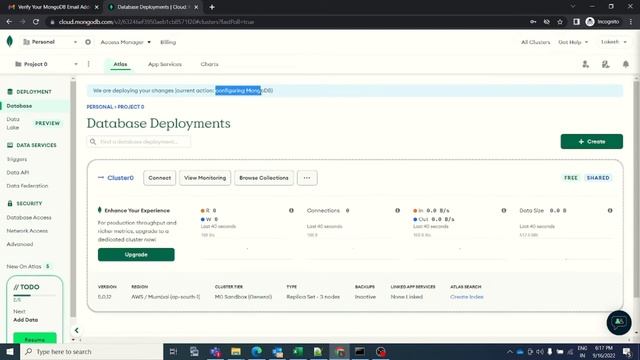Open the Personal organization dropdown

50,42
